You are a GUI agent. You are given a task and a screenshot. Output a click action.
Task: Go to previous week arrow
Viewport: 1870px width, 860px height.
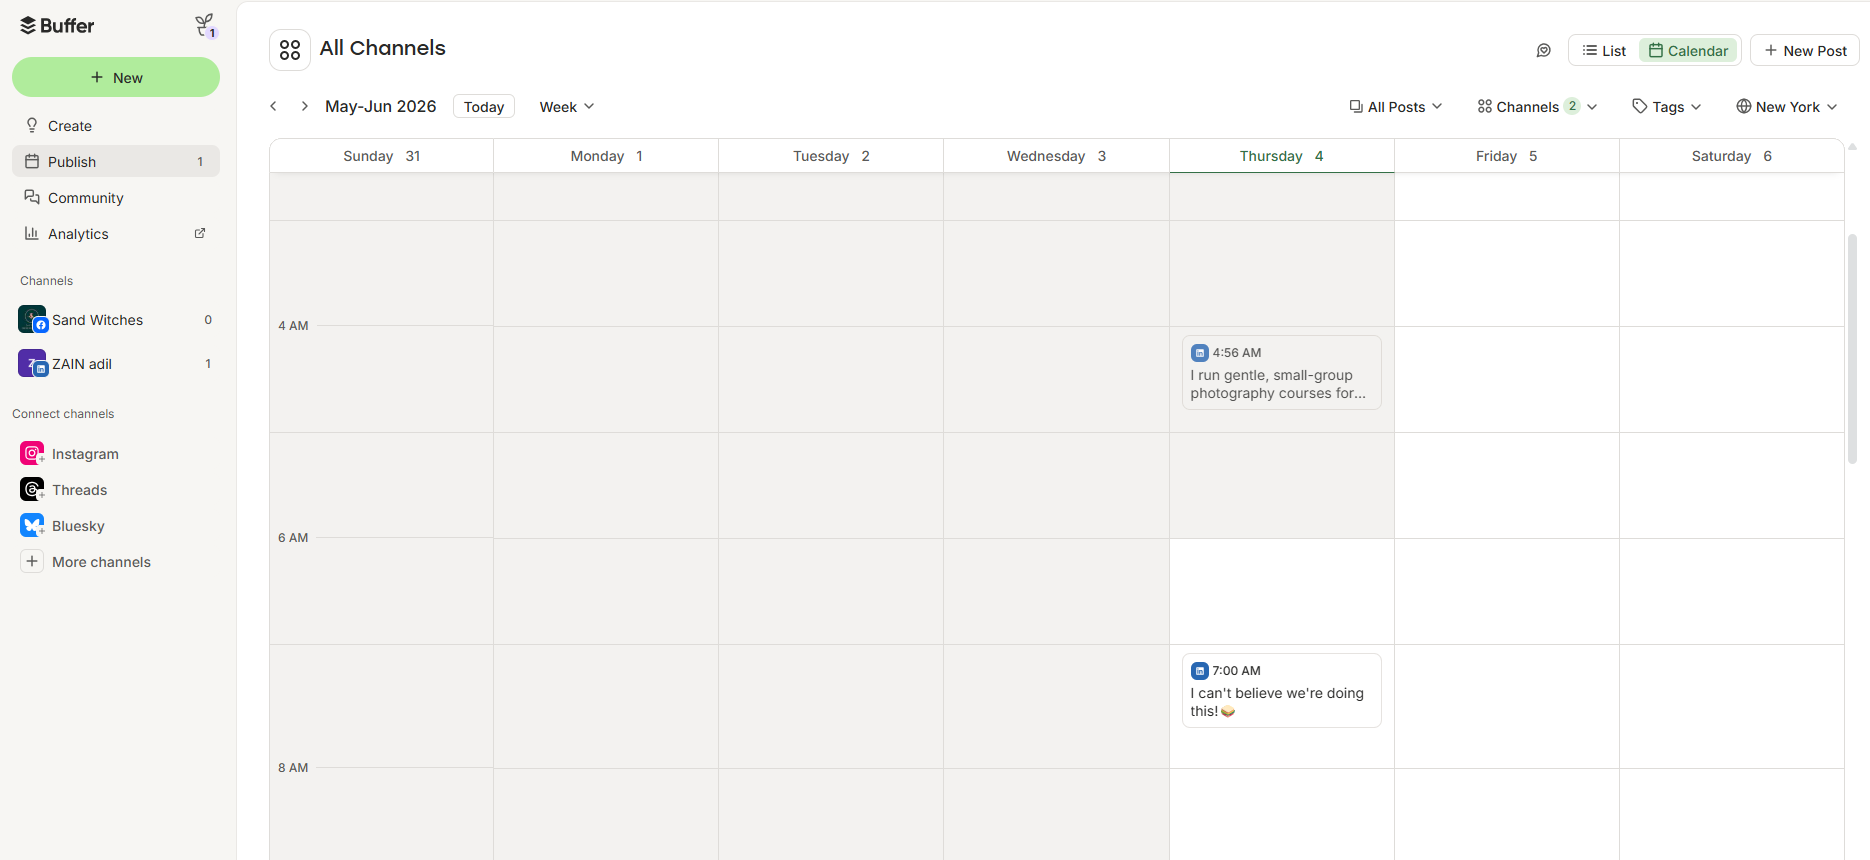[274, 106]
